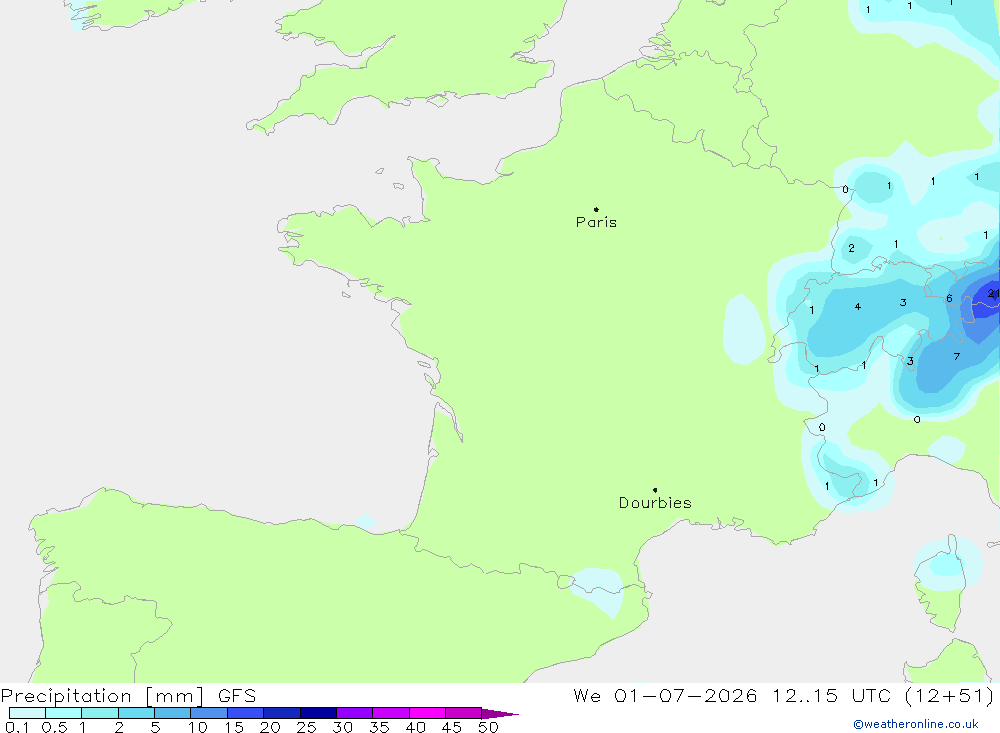
Task: Select the Paris map label
Action: 596,222
